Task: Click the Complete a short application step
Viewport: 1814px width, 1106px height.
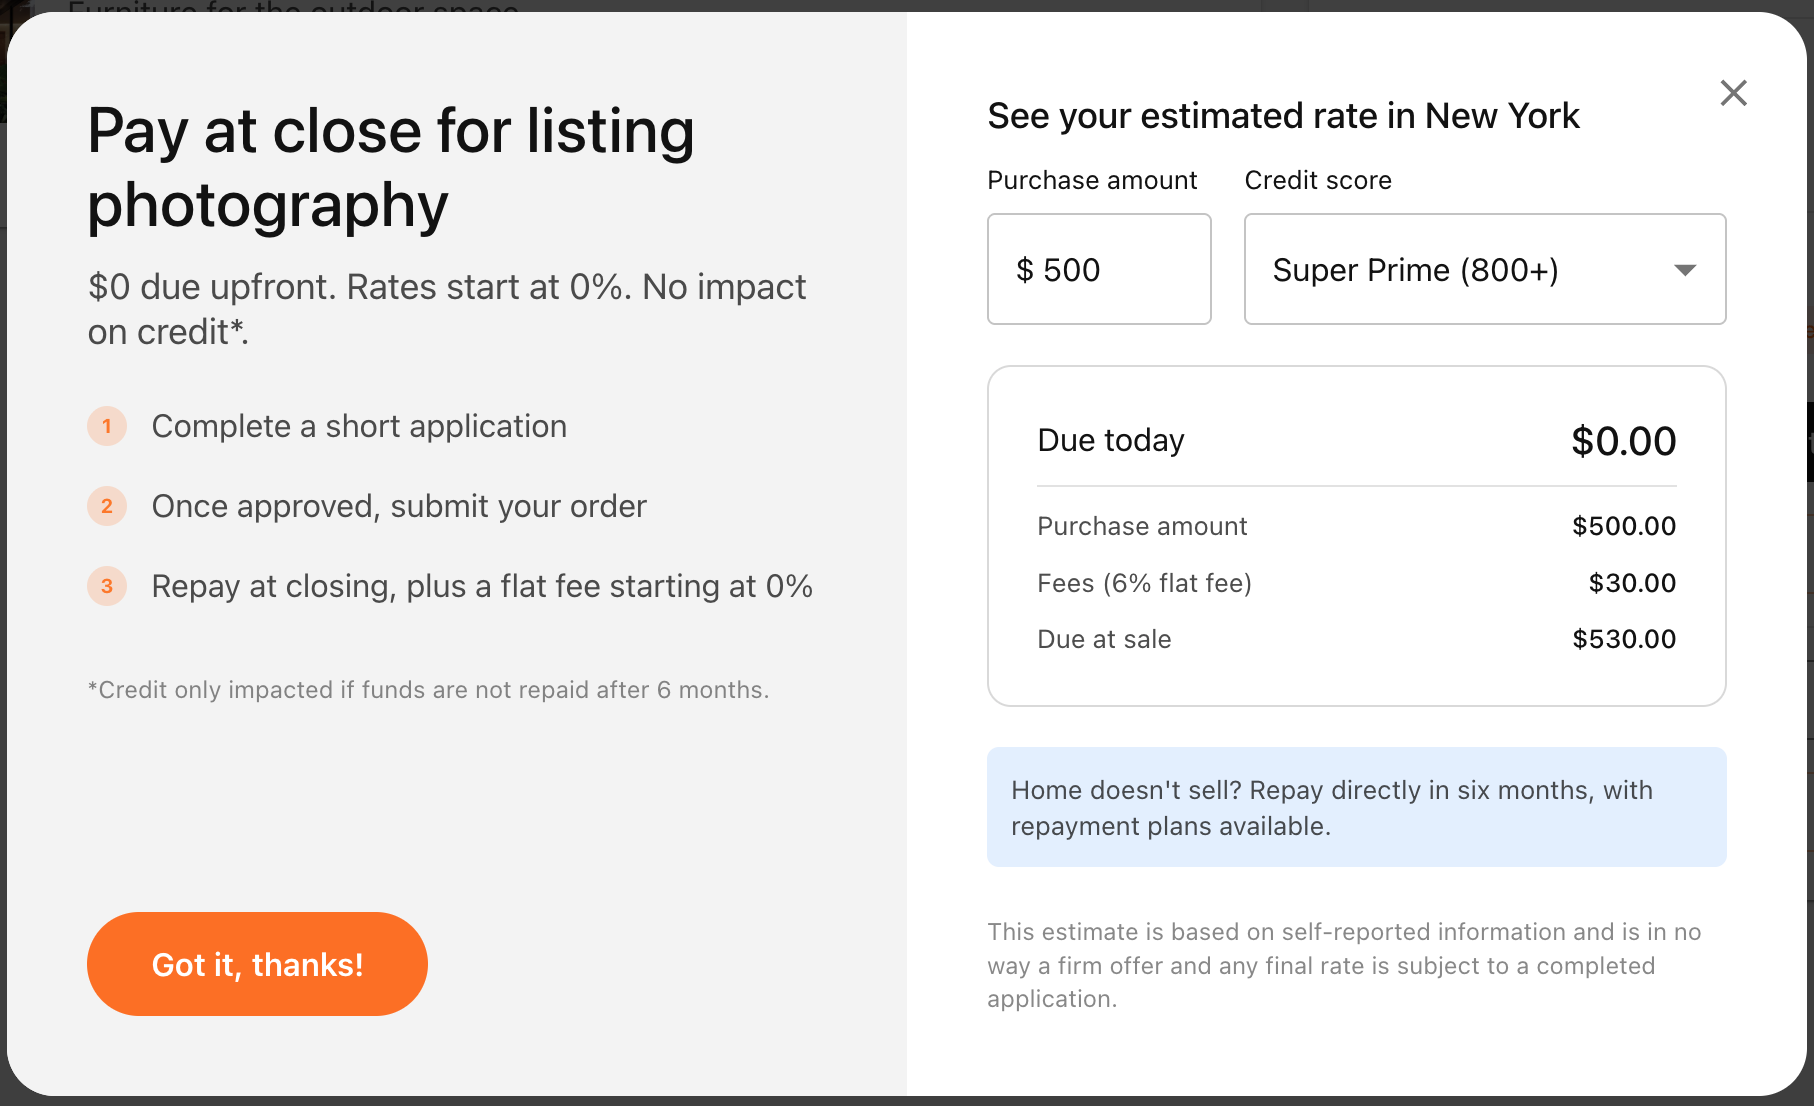Action: 359,426
